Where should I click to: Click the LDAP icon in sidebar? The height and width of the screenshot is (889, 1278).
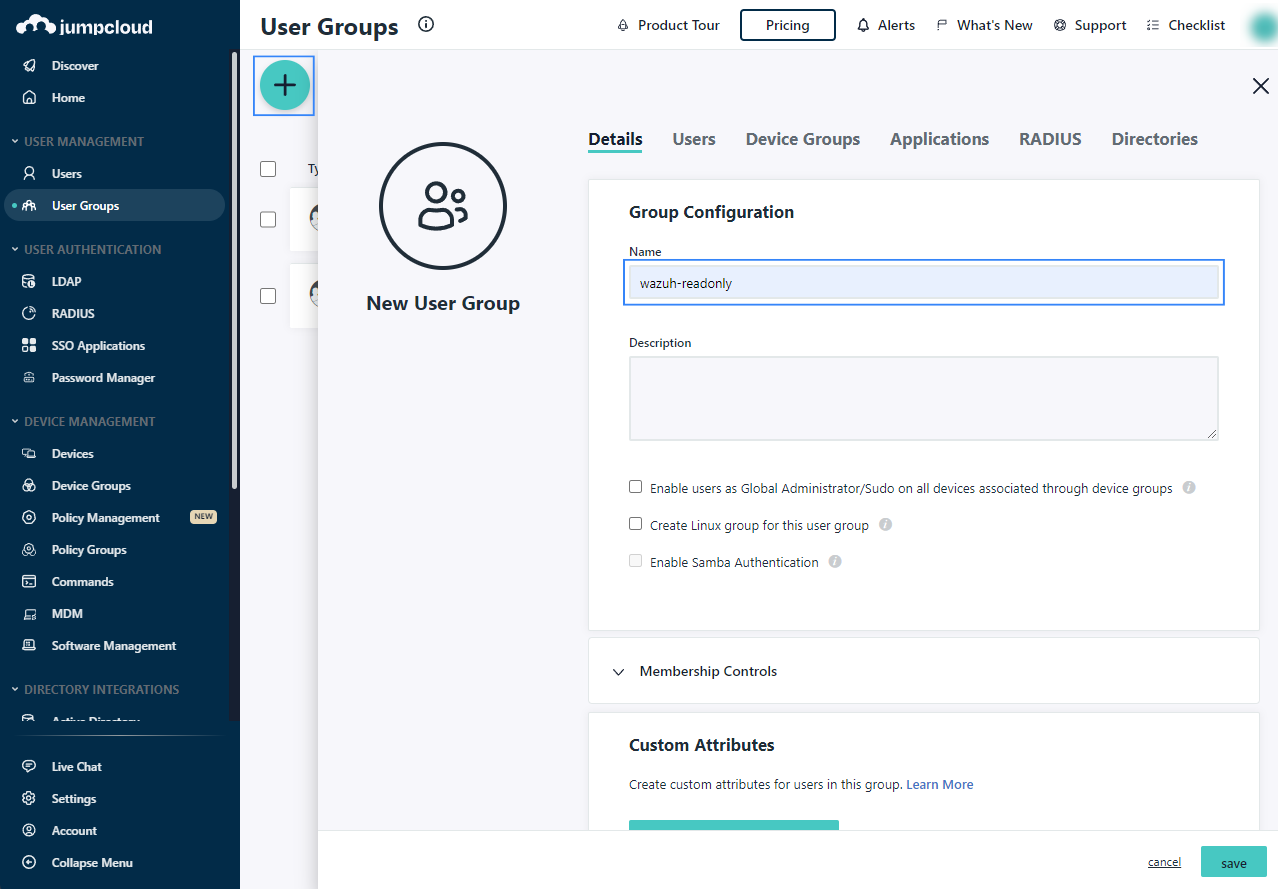point(30,282)
